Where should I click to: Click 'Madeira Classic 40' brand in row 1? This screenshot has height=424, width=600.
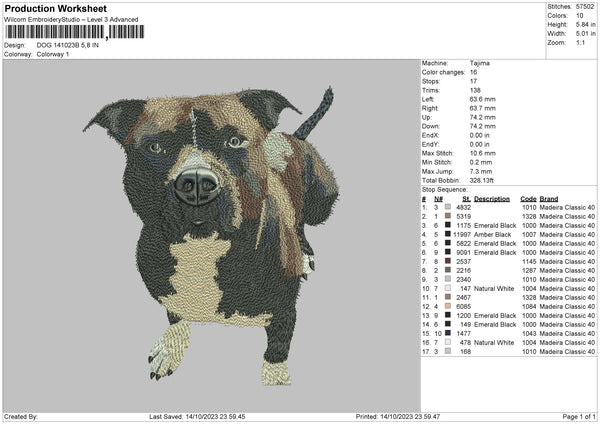pos(567,207)
